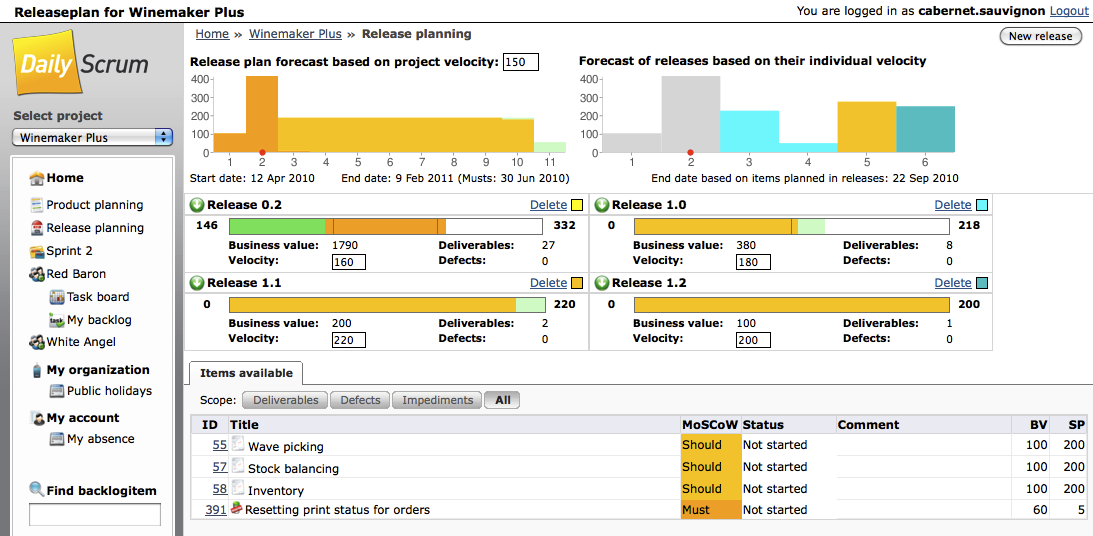The width and height of the screenshot is (1093, 536).
Task: Collapse Release 1.1 with green arrow
Action: tap(196, 283)
